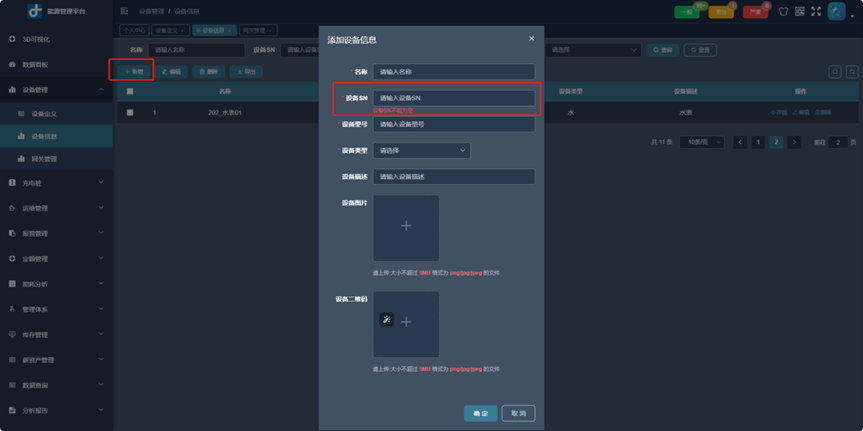
Task: Open the theme shirt icon in header
Action: click(783, 11)
